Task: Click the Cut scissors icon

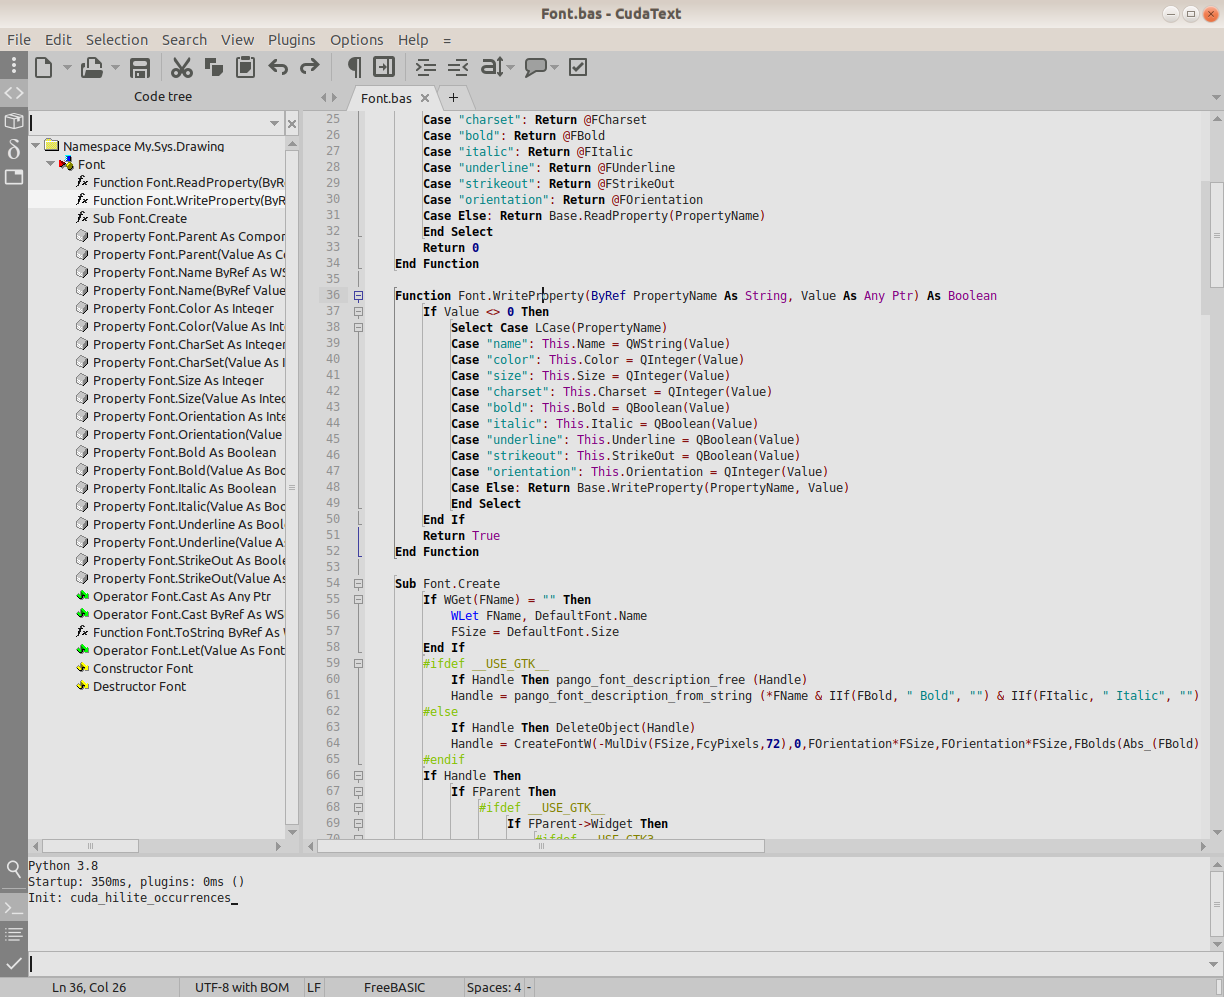Action: [x=181, y=68]
